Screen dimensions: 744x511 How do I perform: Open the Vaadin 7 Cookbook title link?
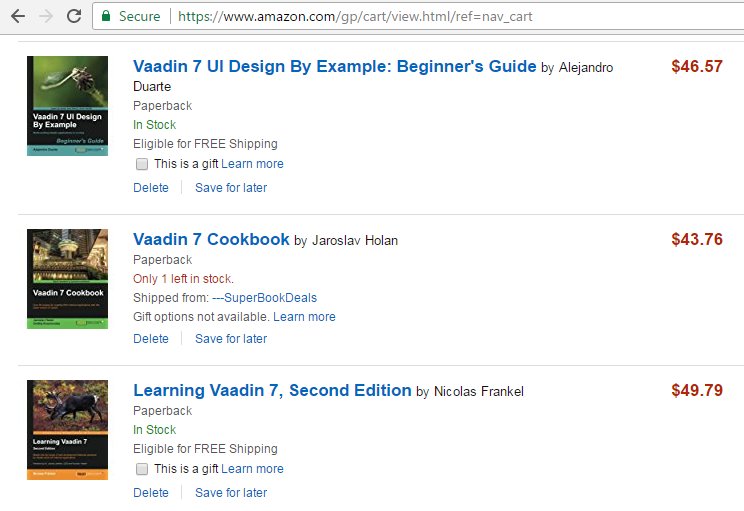click(211, 240)
